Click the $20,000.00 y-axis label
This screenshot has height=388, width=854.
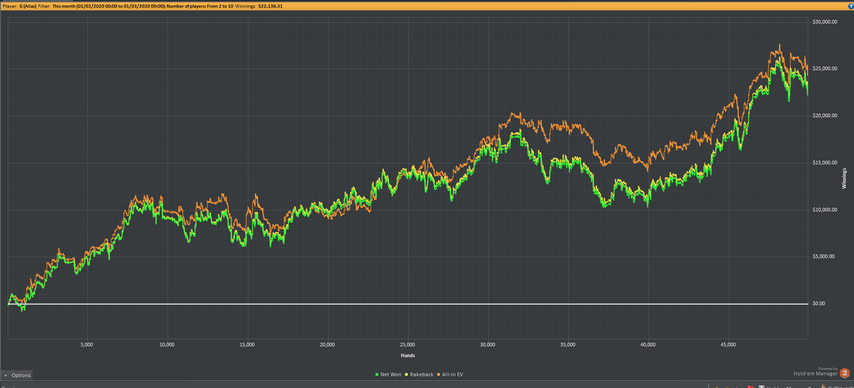pyautogui.click(x=824, y=116)
